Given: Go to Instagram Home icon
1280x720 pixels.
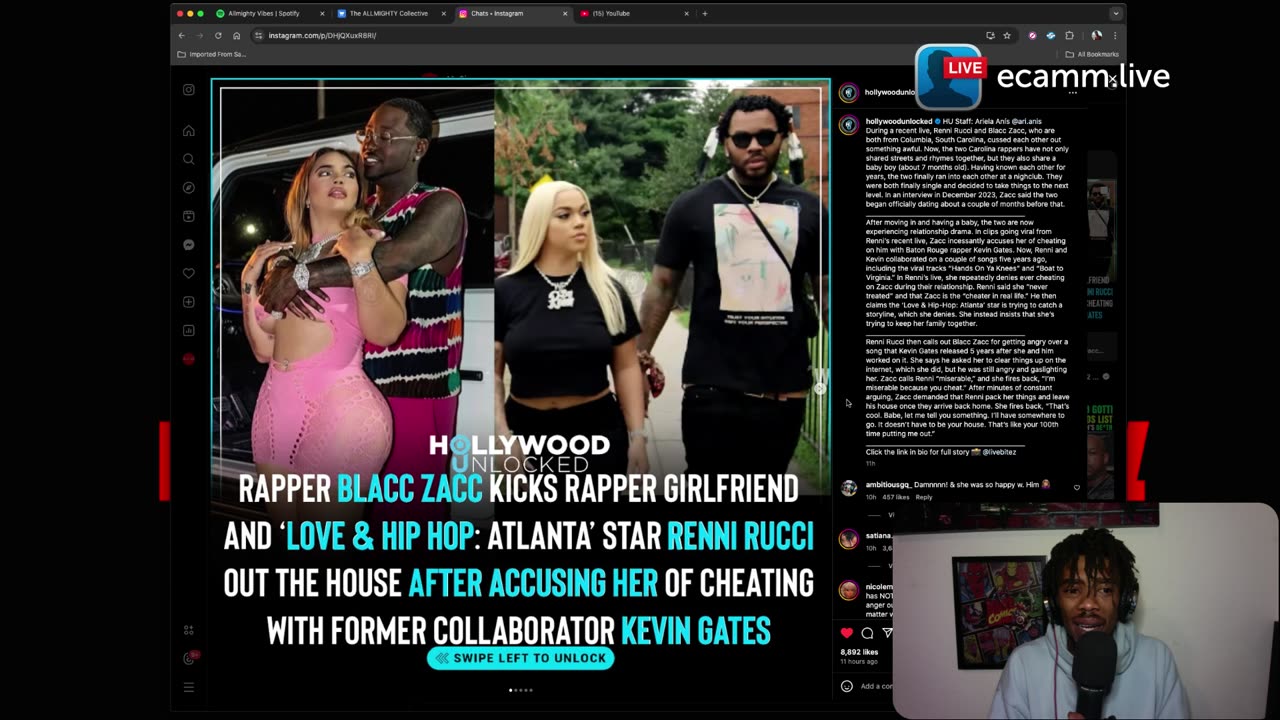Looking at the screenshot, I should tap(188, 131).
